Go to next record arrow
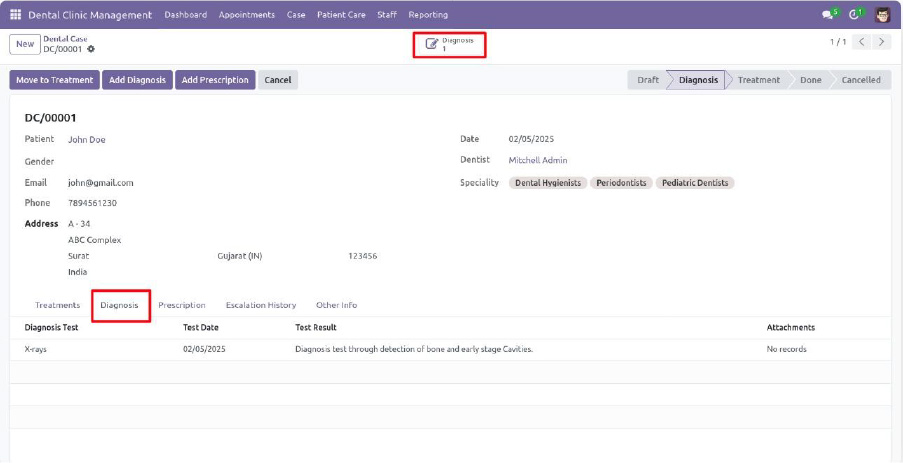 pyautogui.click(x=882, y=42)
